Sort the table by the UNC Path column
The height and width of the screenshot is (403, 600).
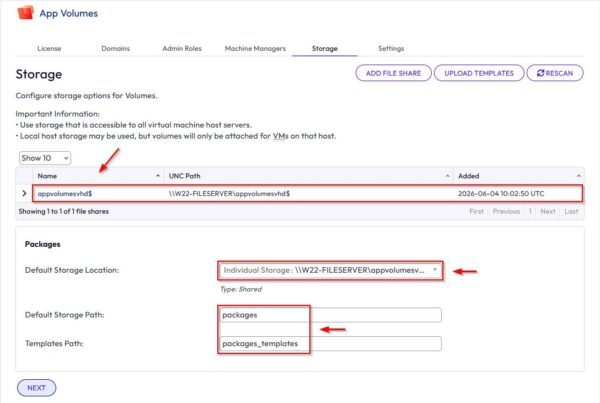pyautogui.click(x=308, y=176)
